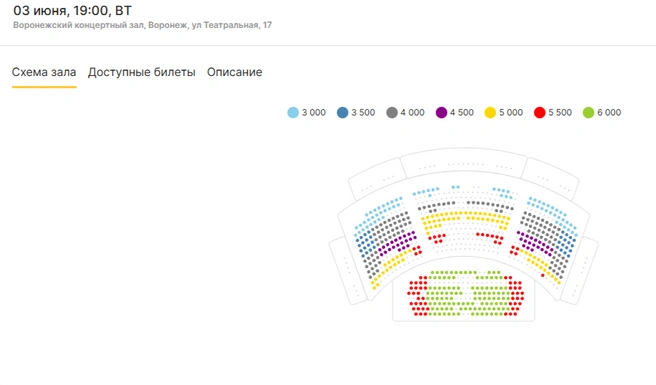The height and width of the screenshot is (385, 656).
Task: Click the 3 000 price label text
Action: click(x=314, y=113)
